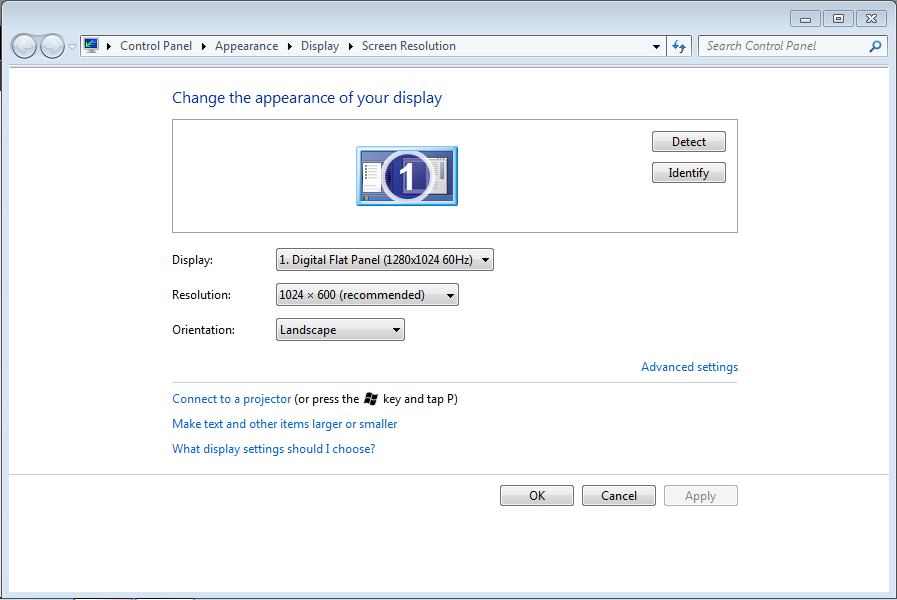The image size is (897, 600).
Task: Open the recent pages dropdown arrow
Action: point(73,47)
